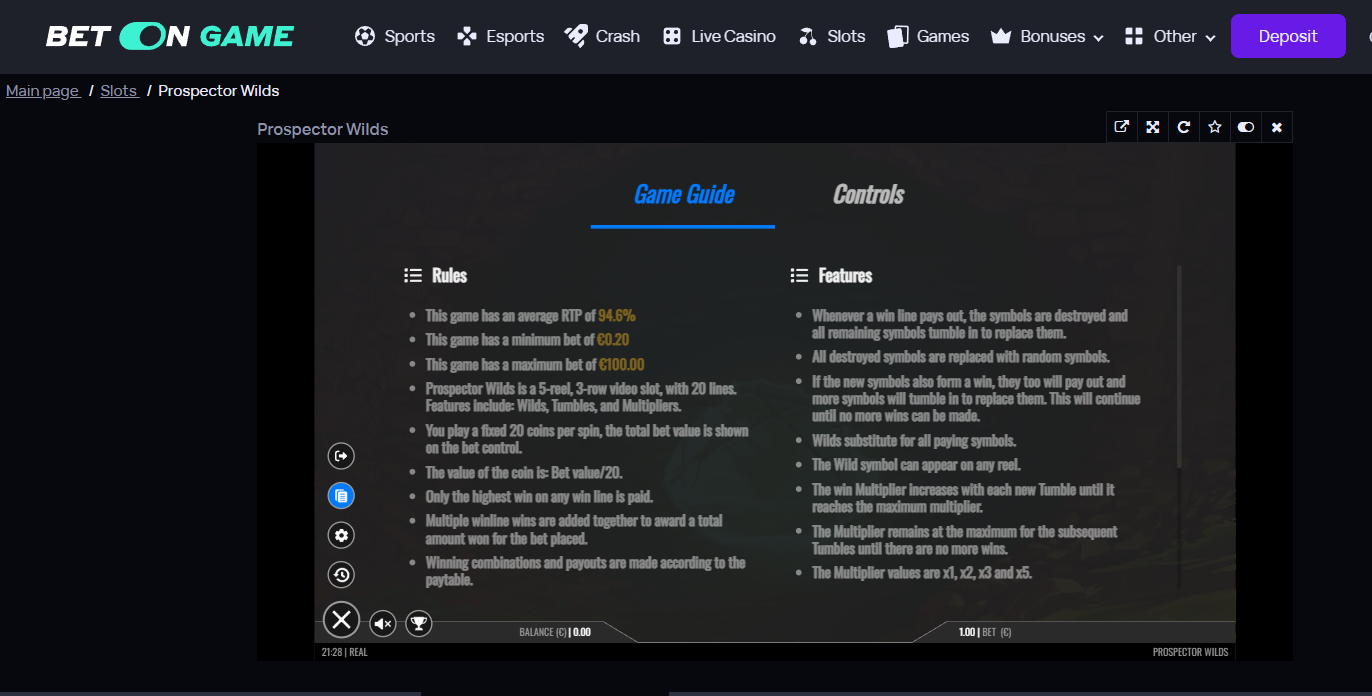Open the game history clock icon
This screenshot has width=1372, height=696.
[341, 574]
